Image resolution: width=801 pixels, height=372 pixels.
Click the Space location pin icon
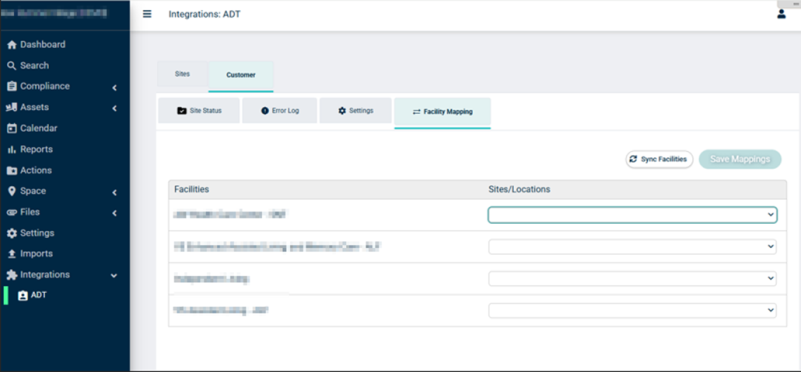pyautogui.click(x=12, y=191)
